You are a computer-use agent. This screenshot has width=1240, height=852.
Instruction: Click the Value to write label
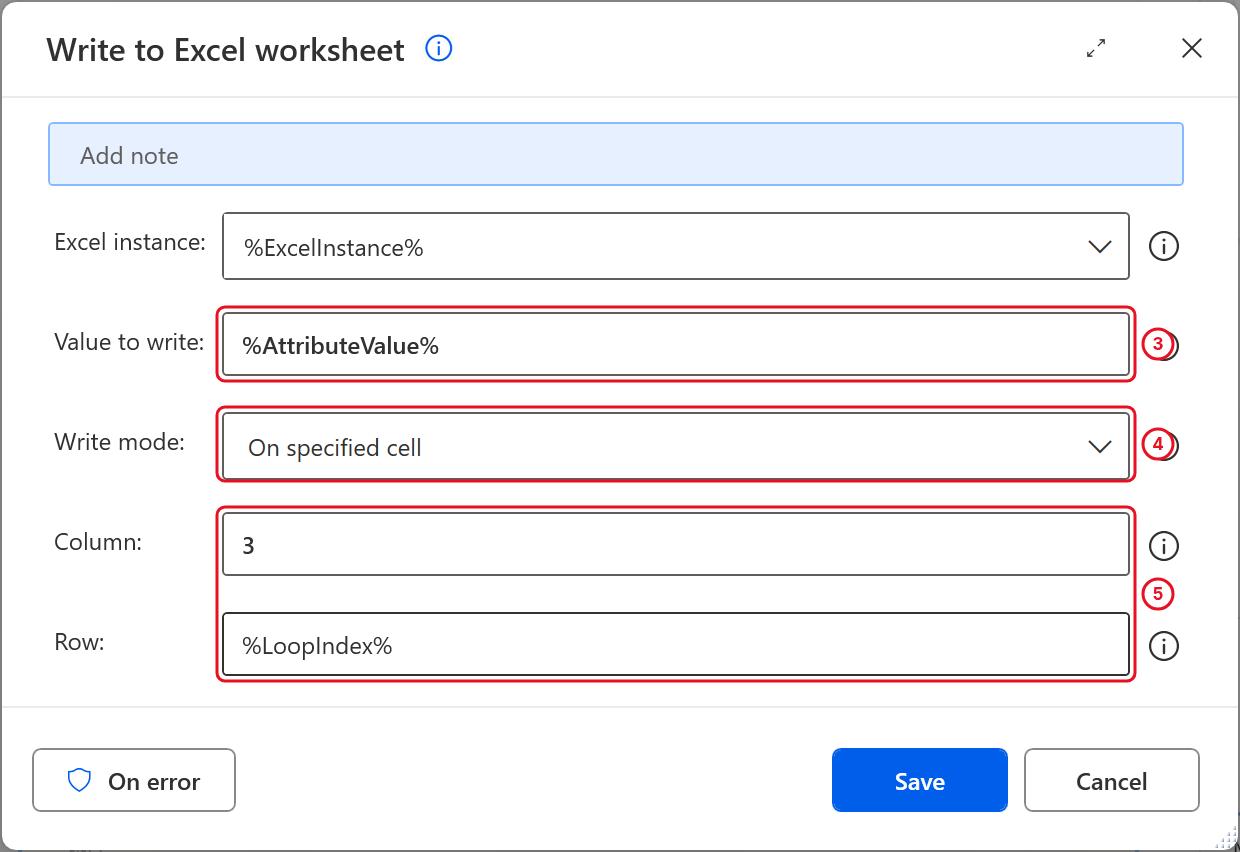point(129,342)
